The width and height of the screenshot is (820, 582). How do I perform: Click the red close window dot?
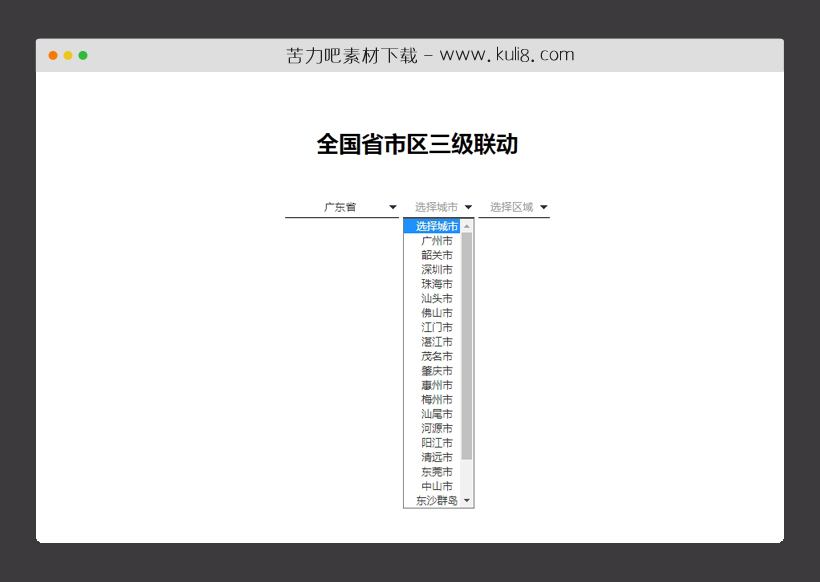click(52, 55)
